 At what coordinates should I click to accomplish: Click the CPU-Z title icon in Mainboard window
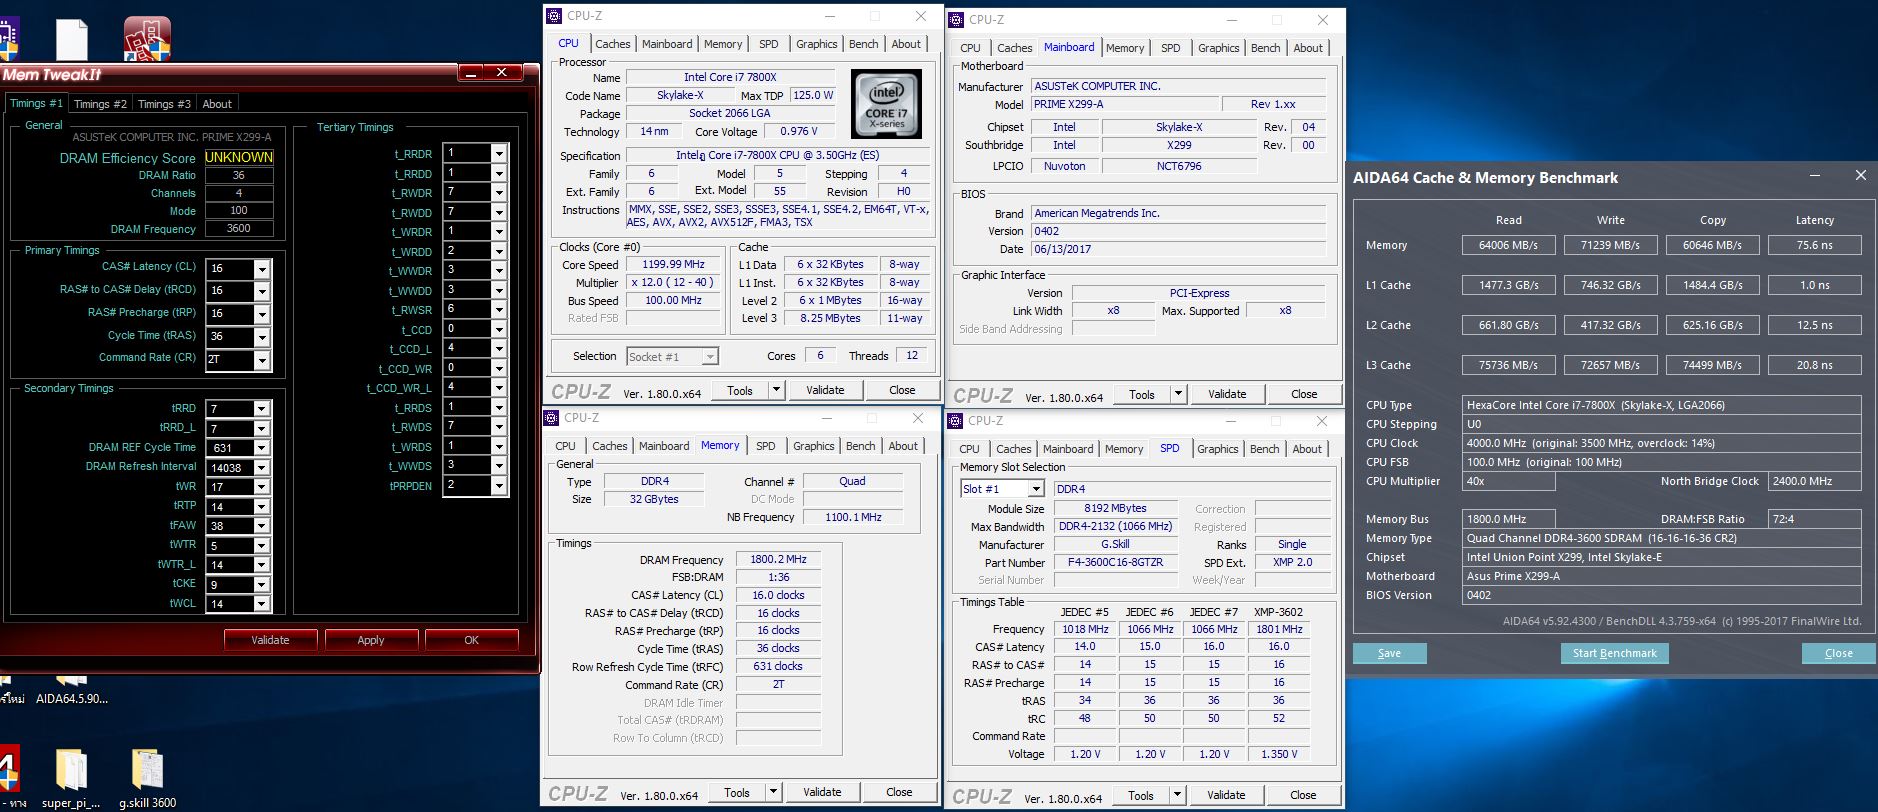coord(956,20)
